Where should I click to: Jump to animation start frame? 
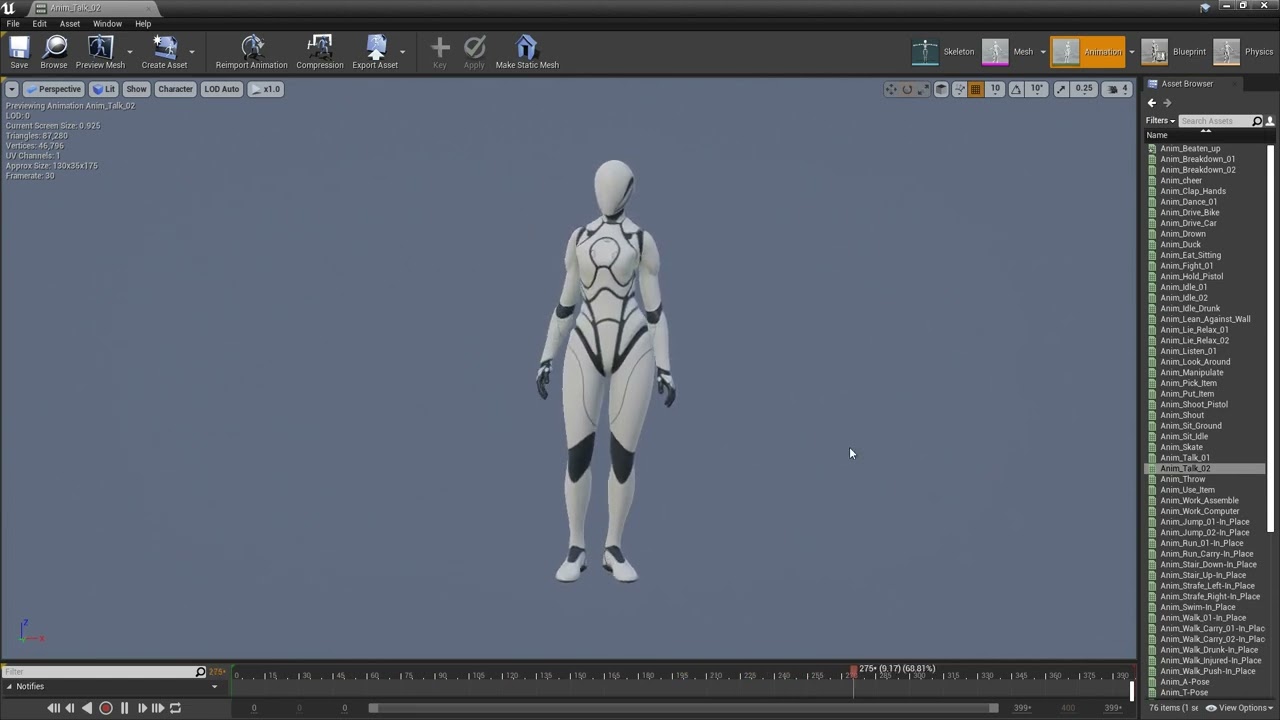click(x=53, y=708)
